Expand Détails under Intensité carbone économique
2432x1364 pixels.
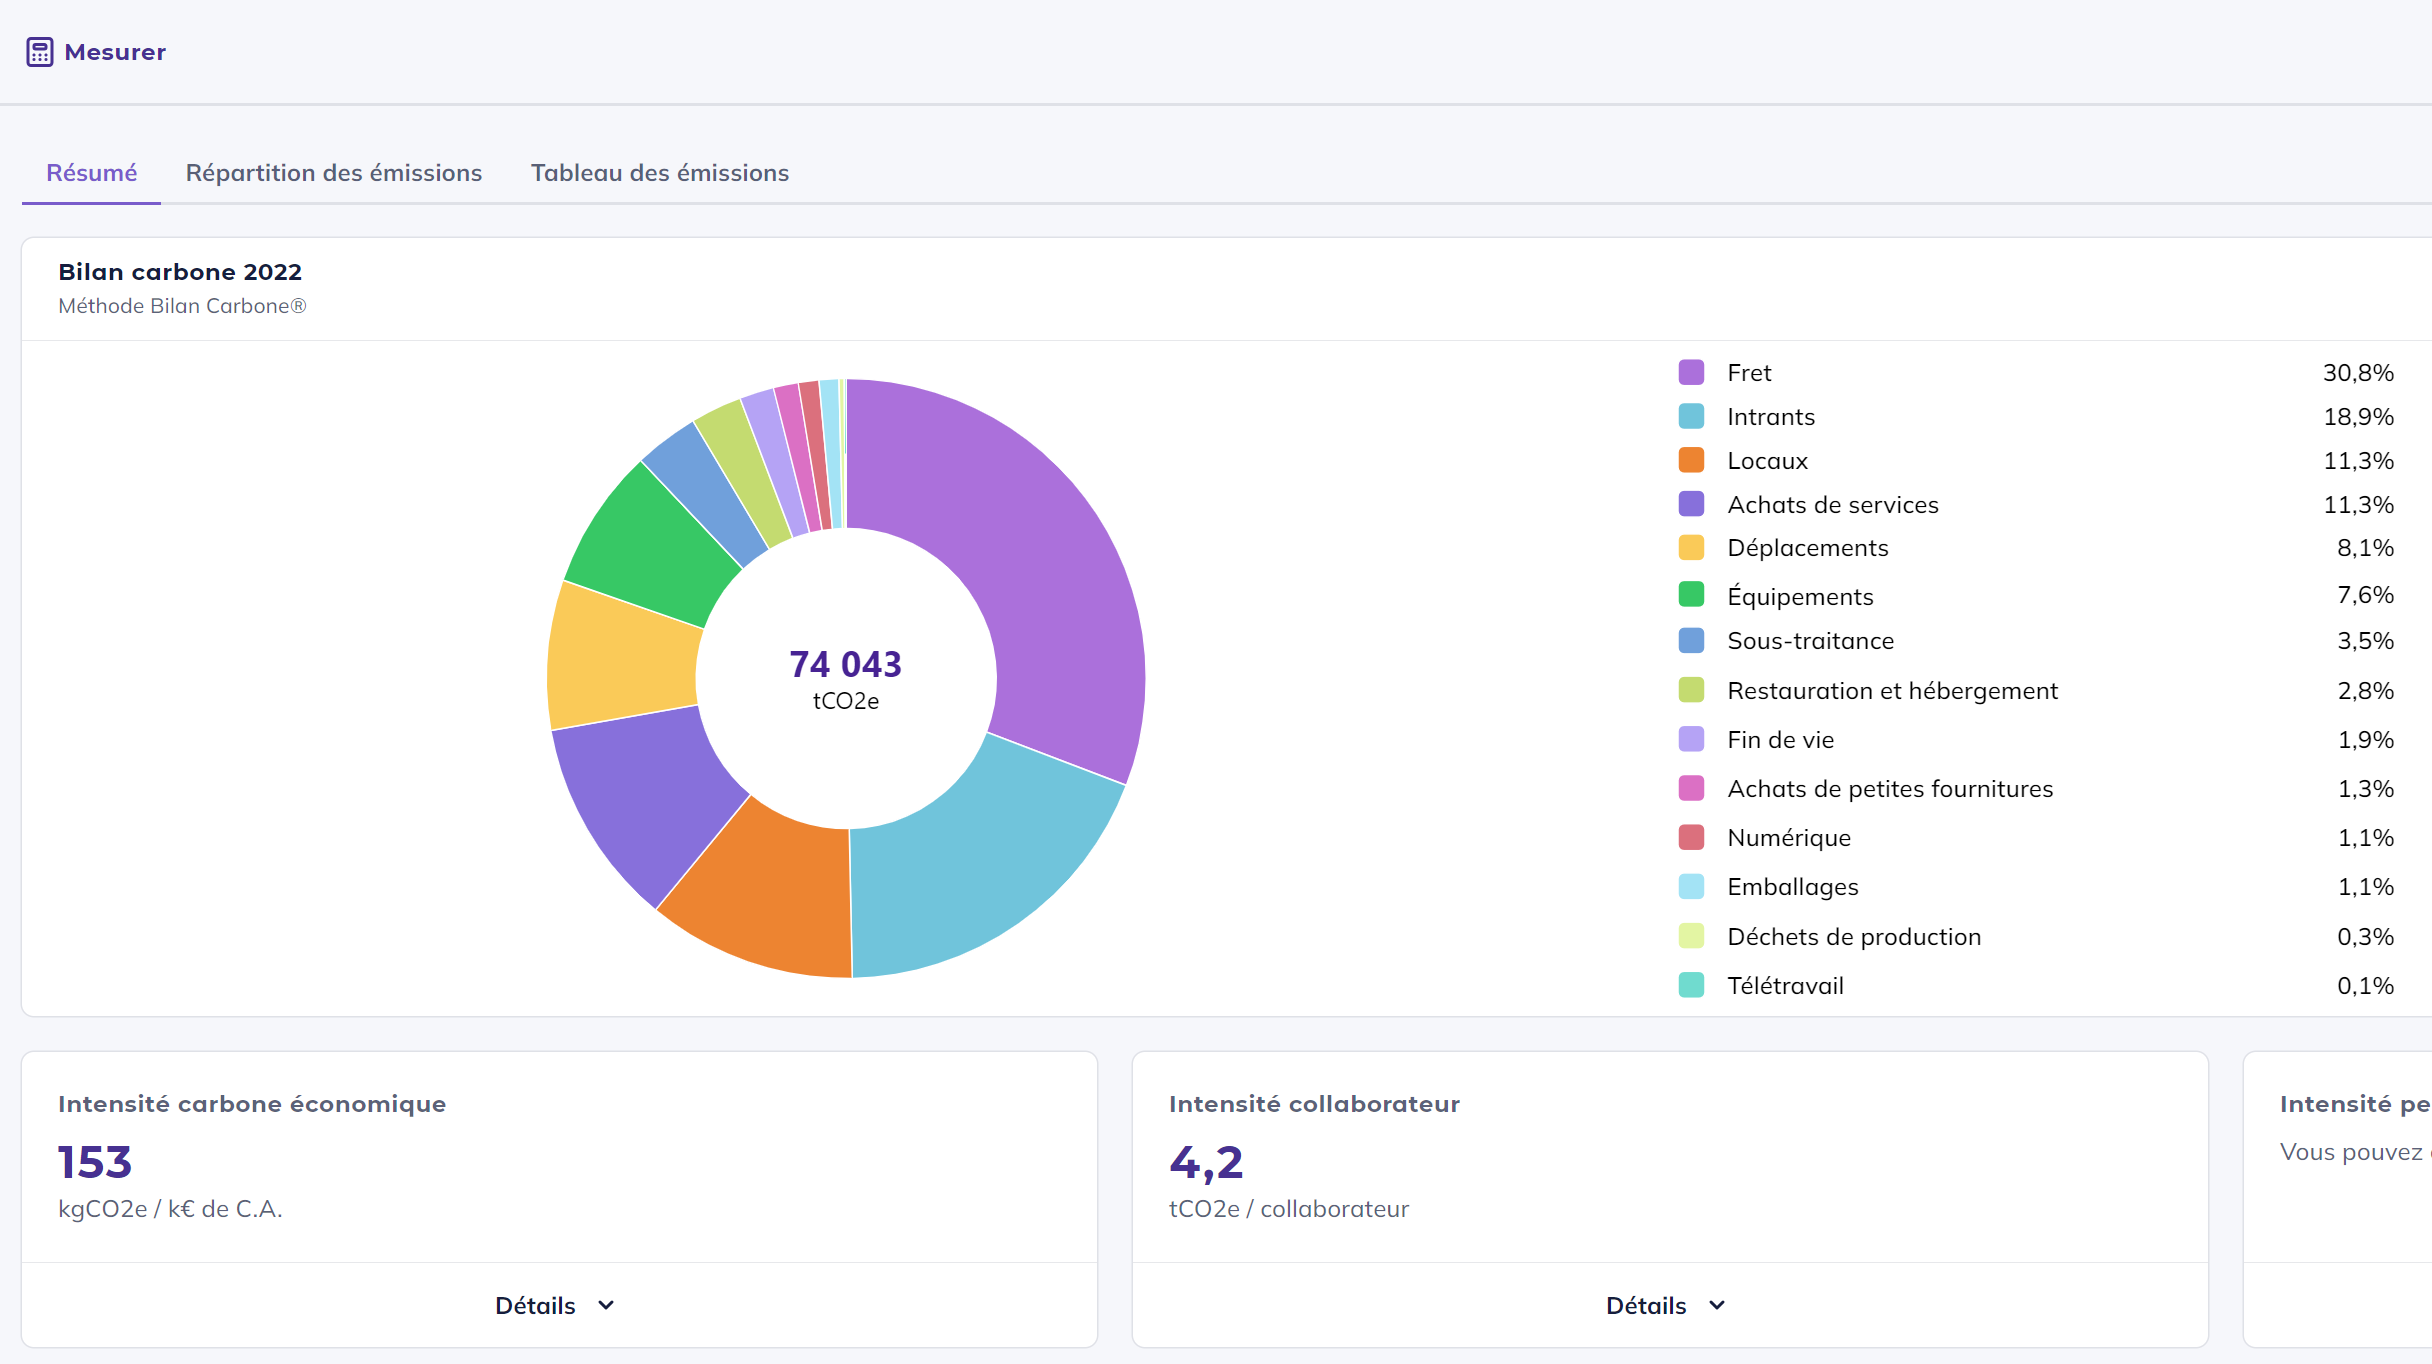point(554,1305)
